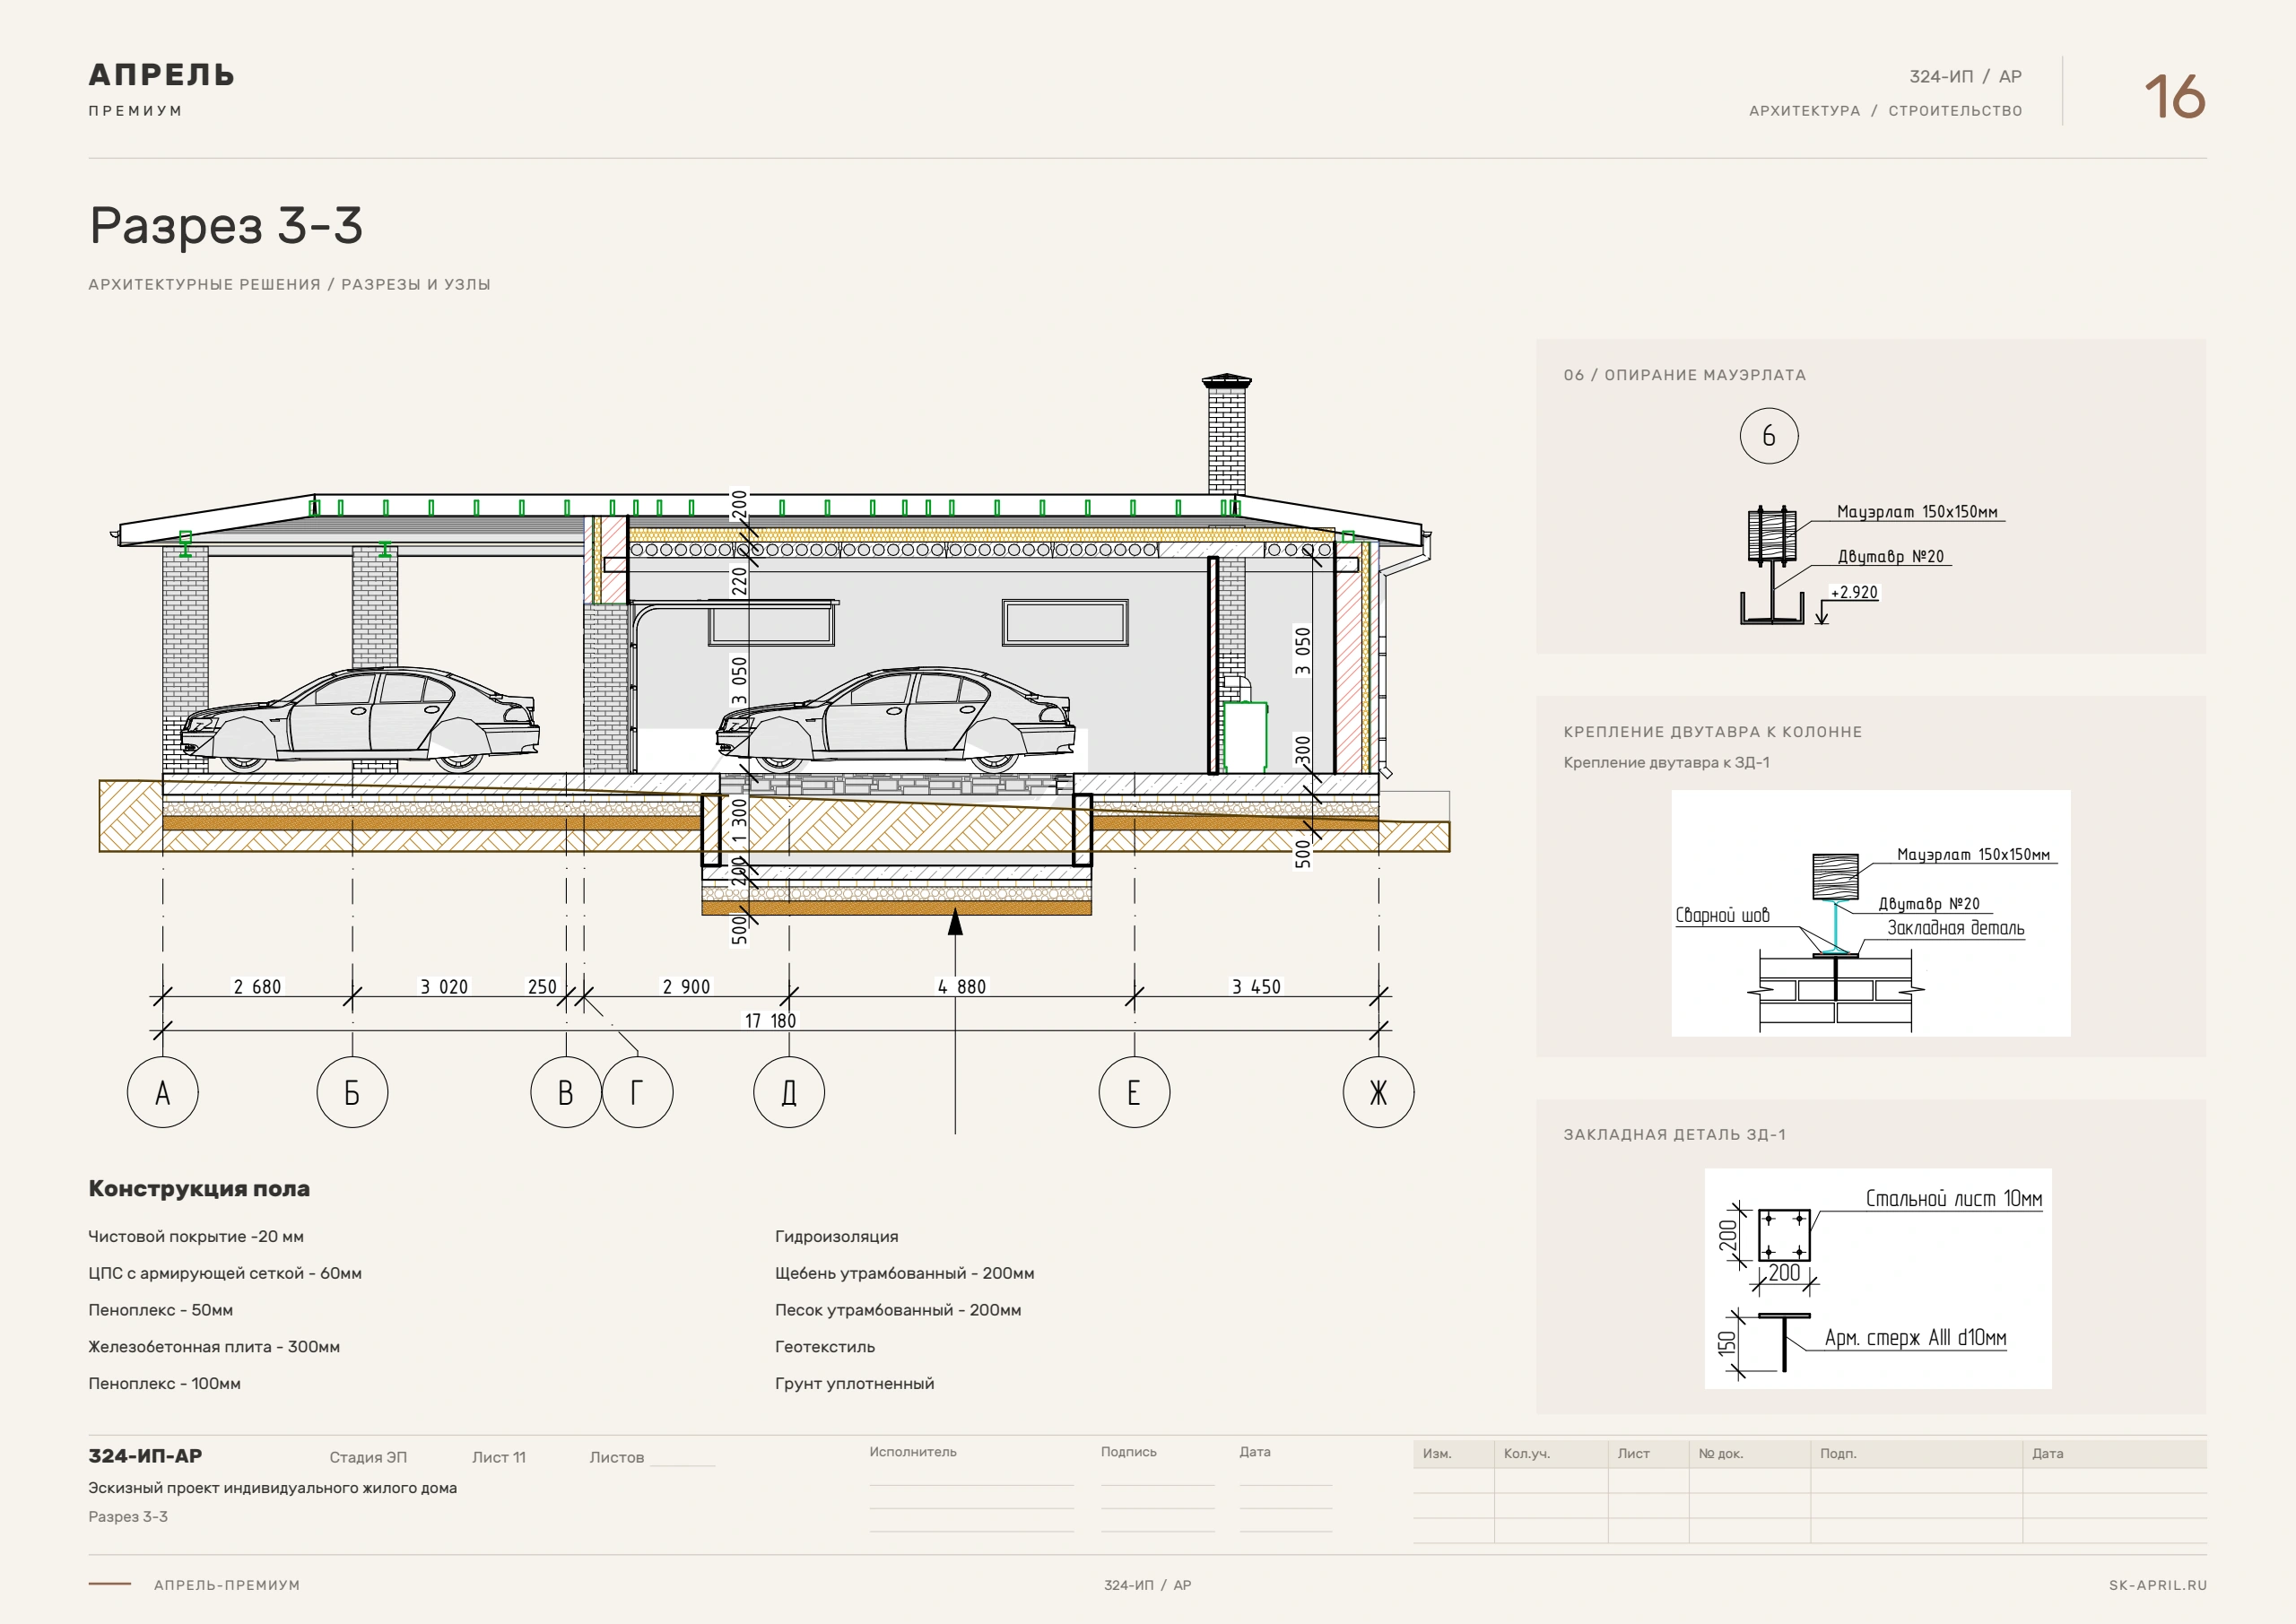
Task: Click the line Железобетонная плита - 300мм
Action: tap(214, 1346)
